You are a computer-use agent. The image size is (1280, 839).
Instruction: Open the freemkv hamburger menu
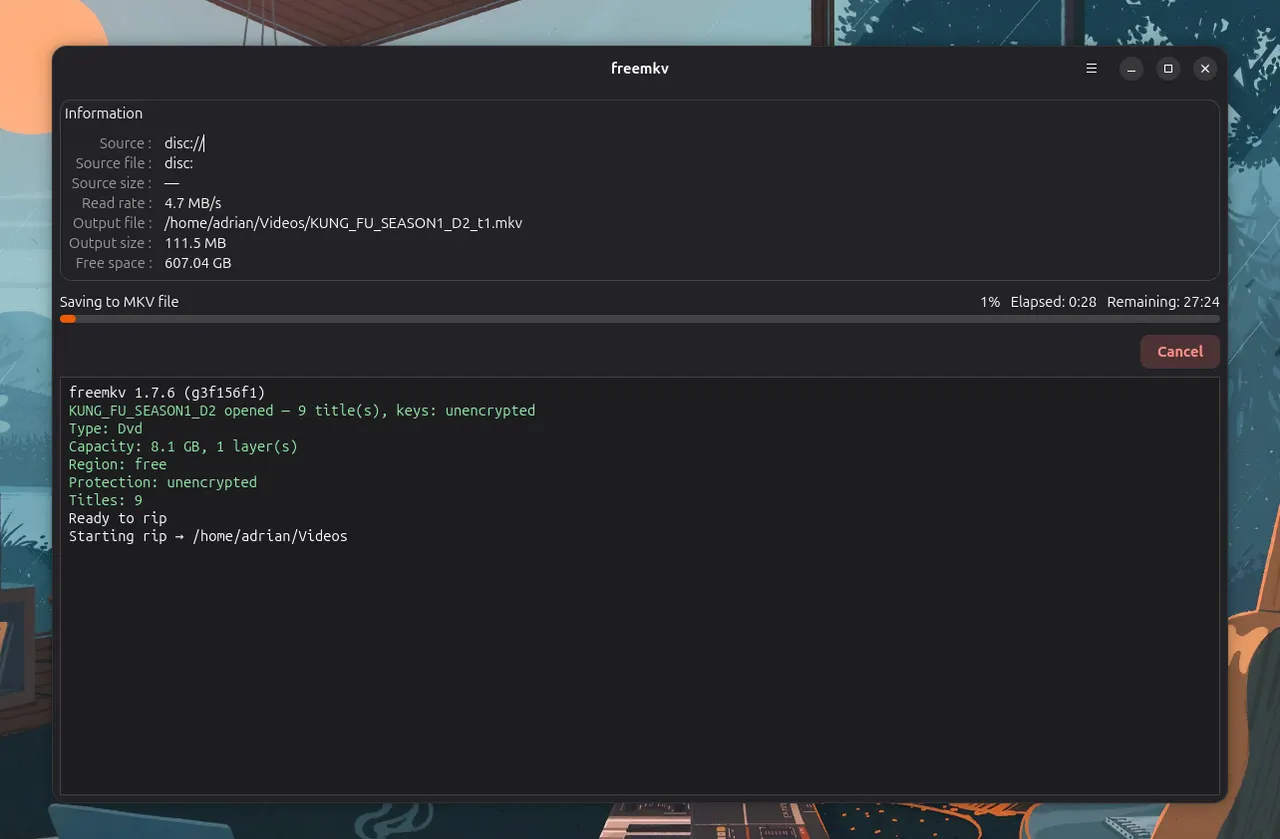pos(1091,69)
